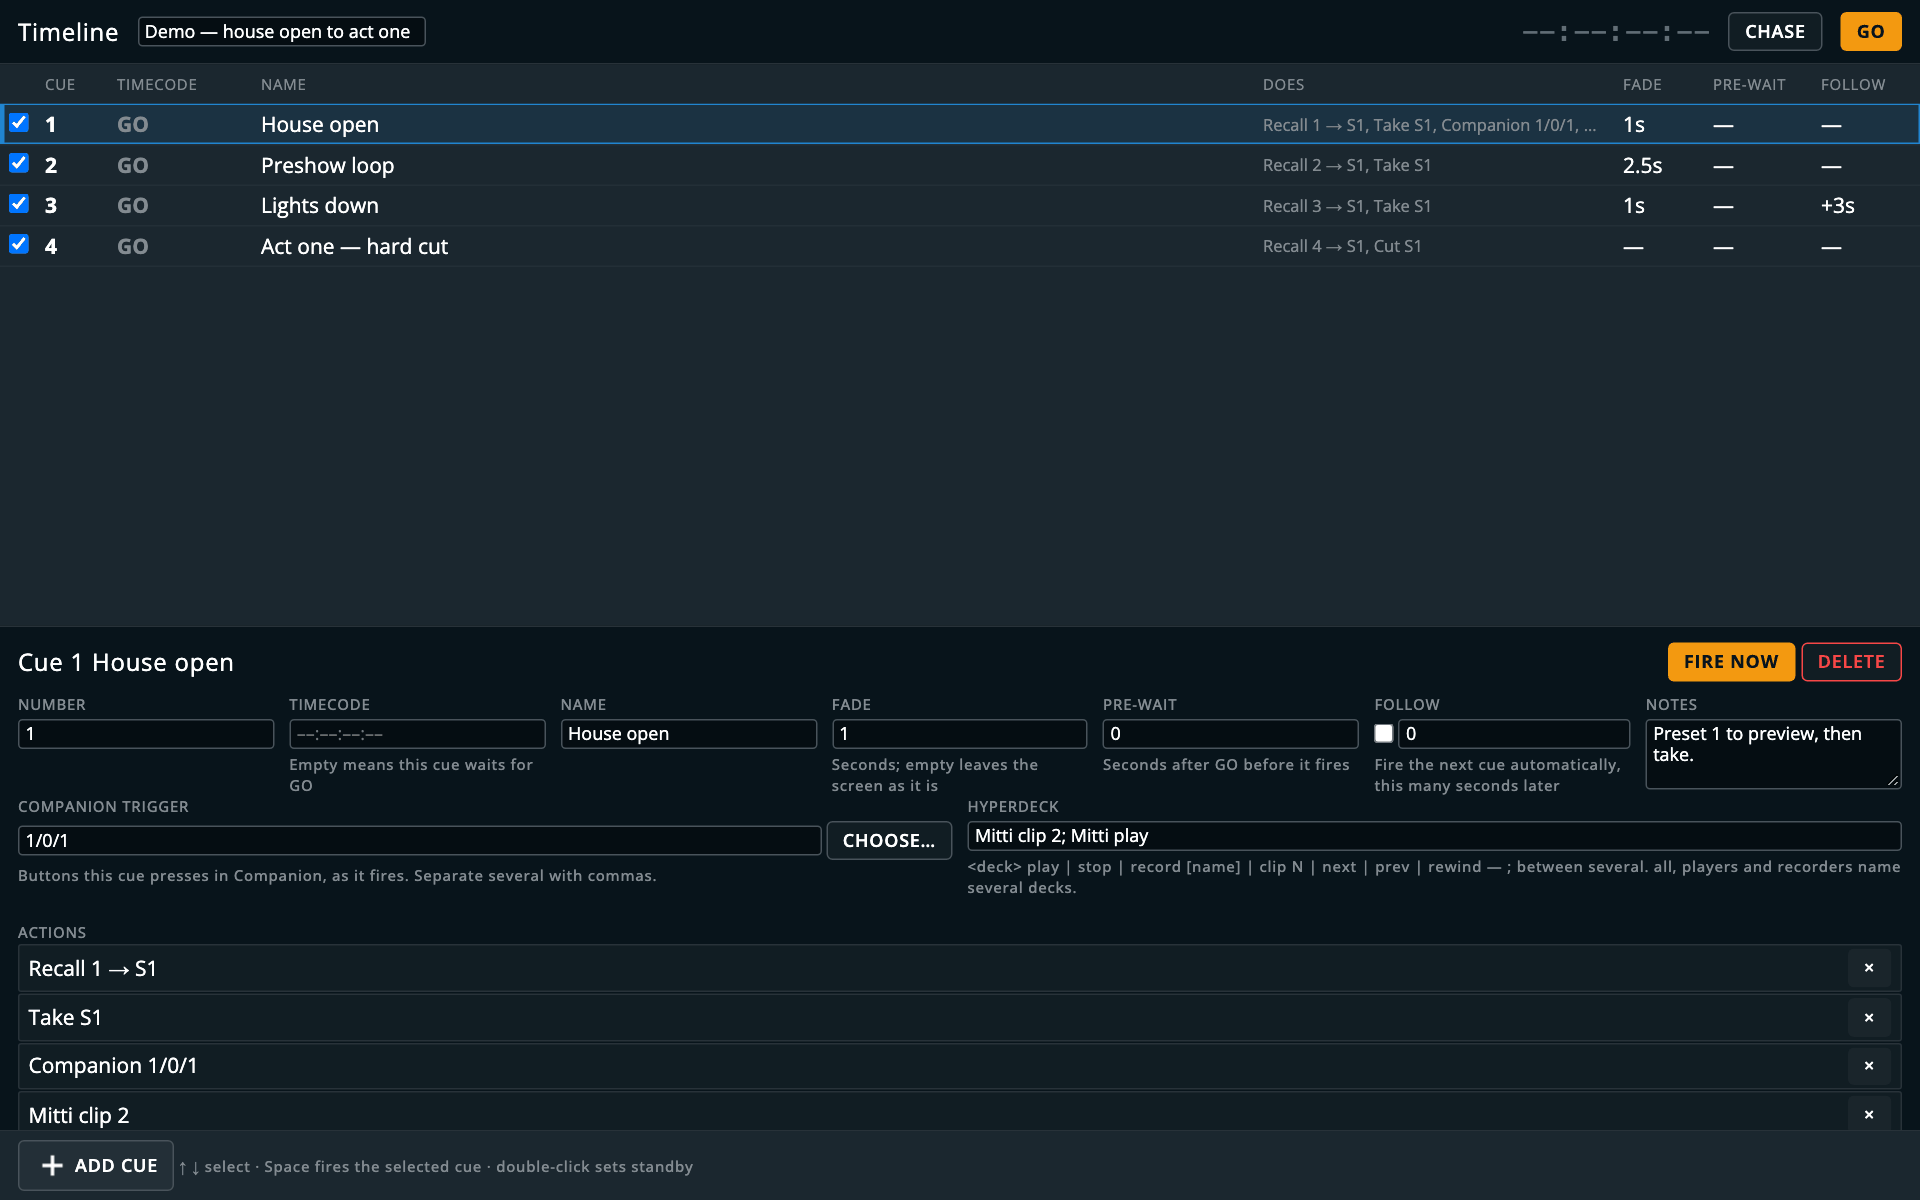This screenshot has height=1200, width=1920.
Task: Click the orange GO button
Action: pyautogui.click(x=1871, y=32)
